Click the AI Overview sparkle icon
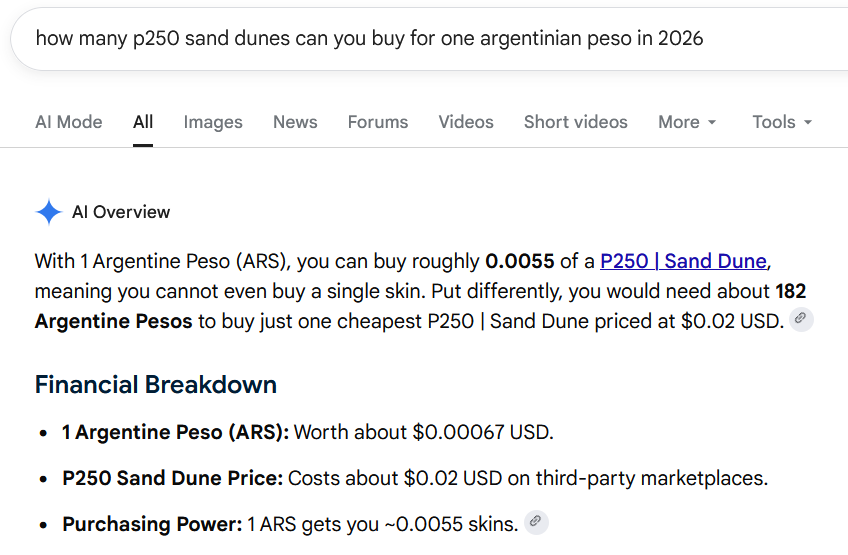 49,212
